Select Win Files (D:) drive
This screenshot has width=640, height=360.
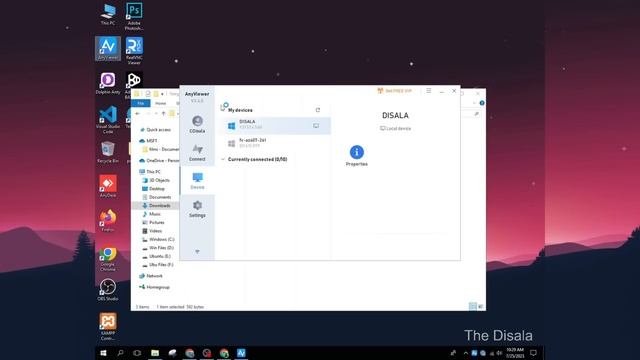(x=158, y=248)
